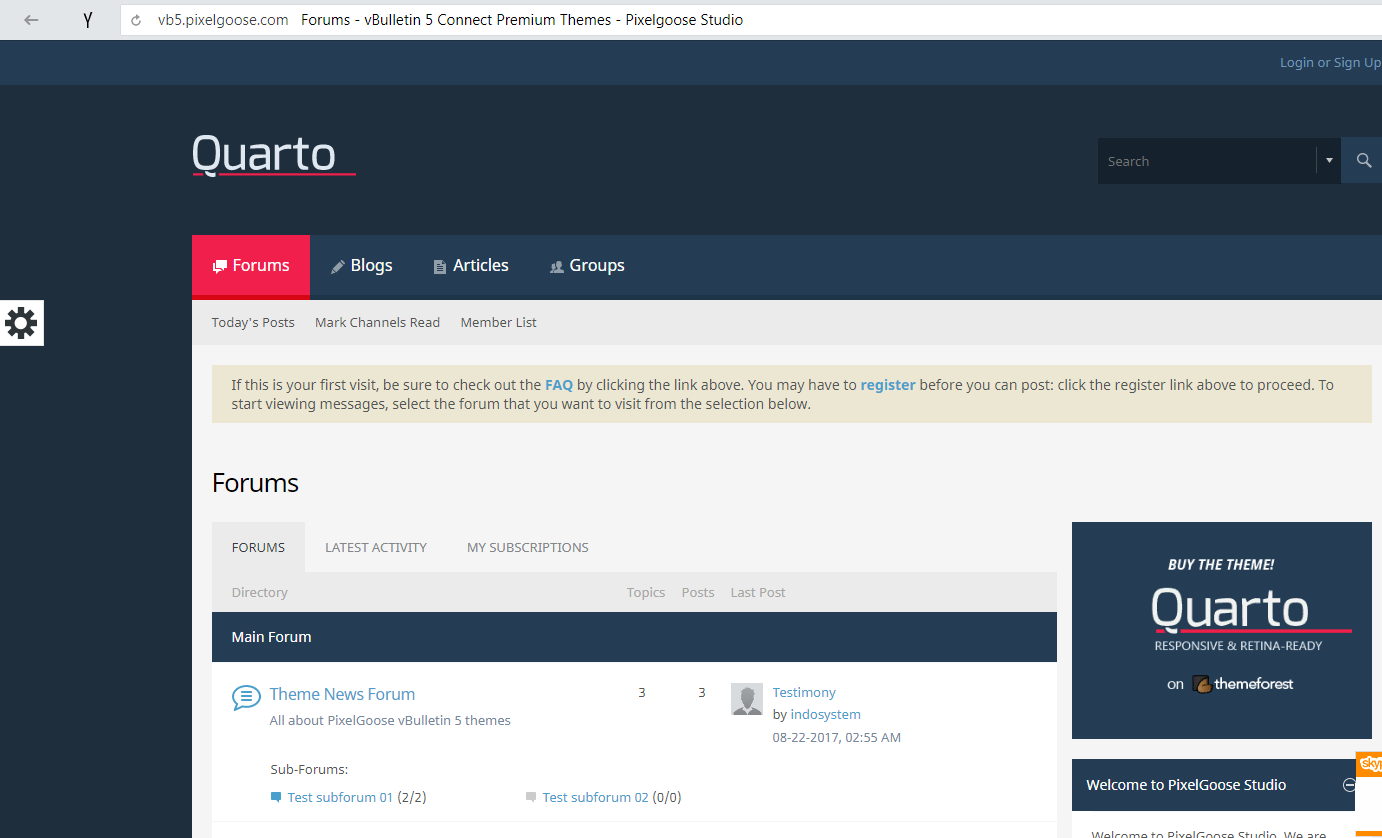
Task: Click the Directory column header
Action: tap(260, 592)
